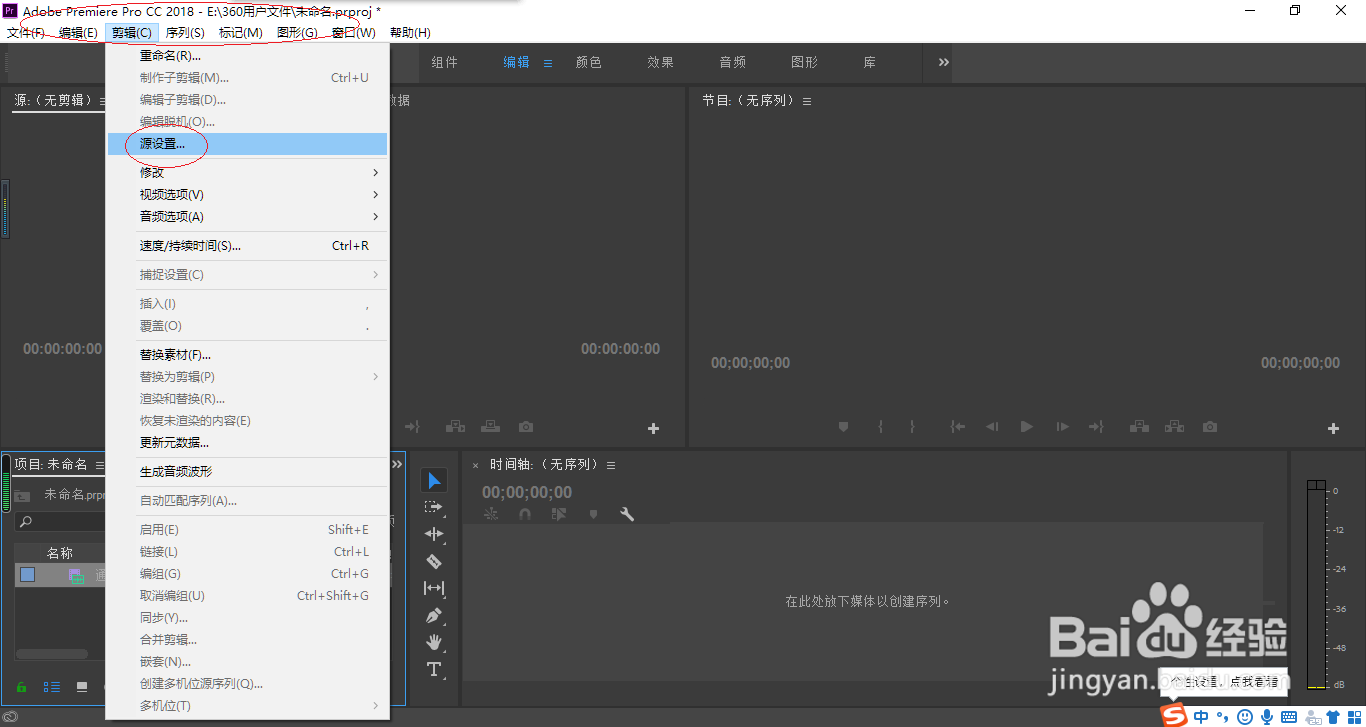
Task: Go to In point in Program monitor
Action: tap(958, 427)
